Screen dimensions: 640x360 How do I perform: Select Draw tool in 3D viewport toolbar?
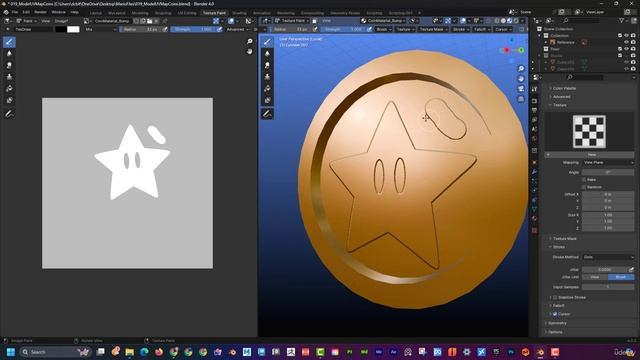point(267,42)
